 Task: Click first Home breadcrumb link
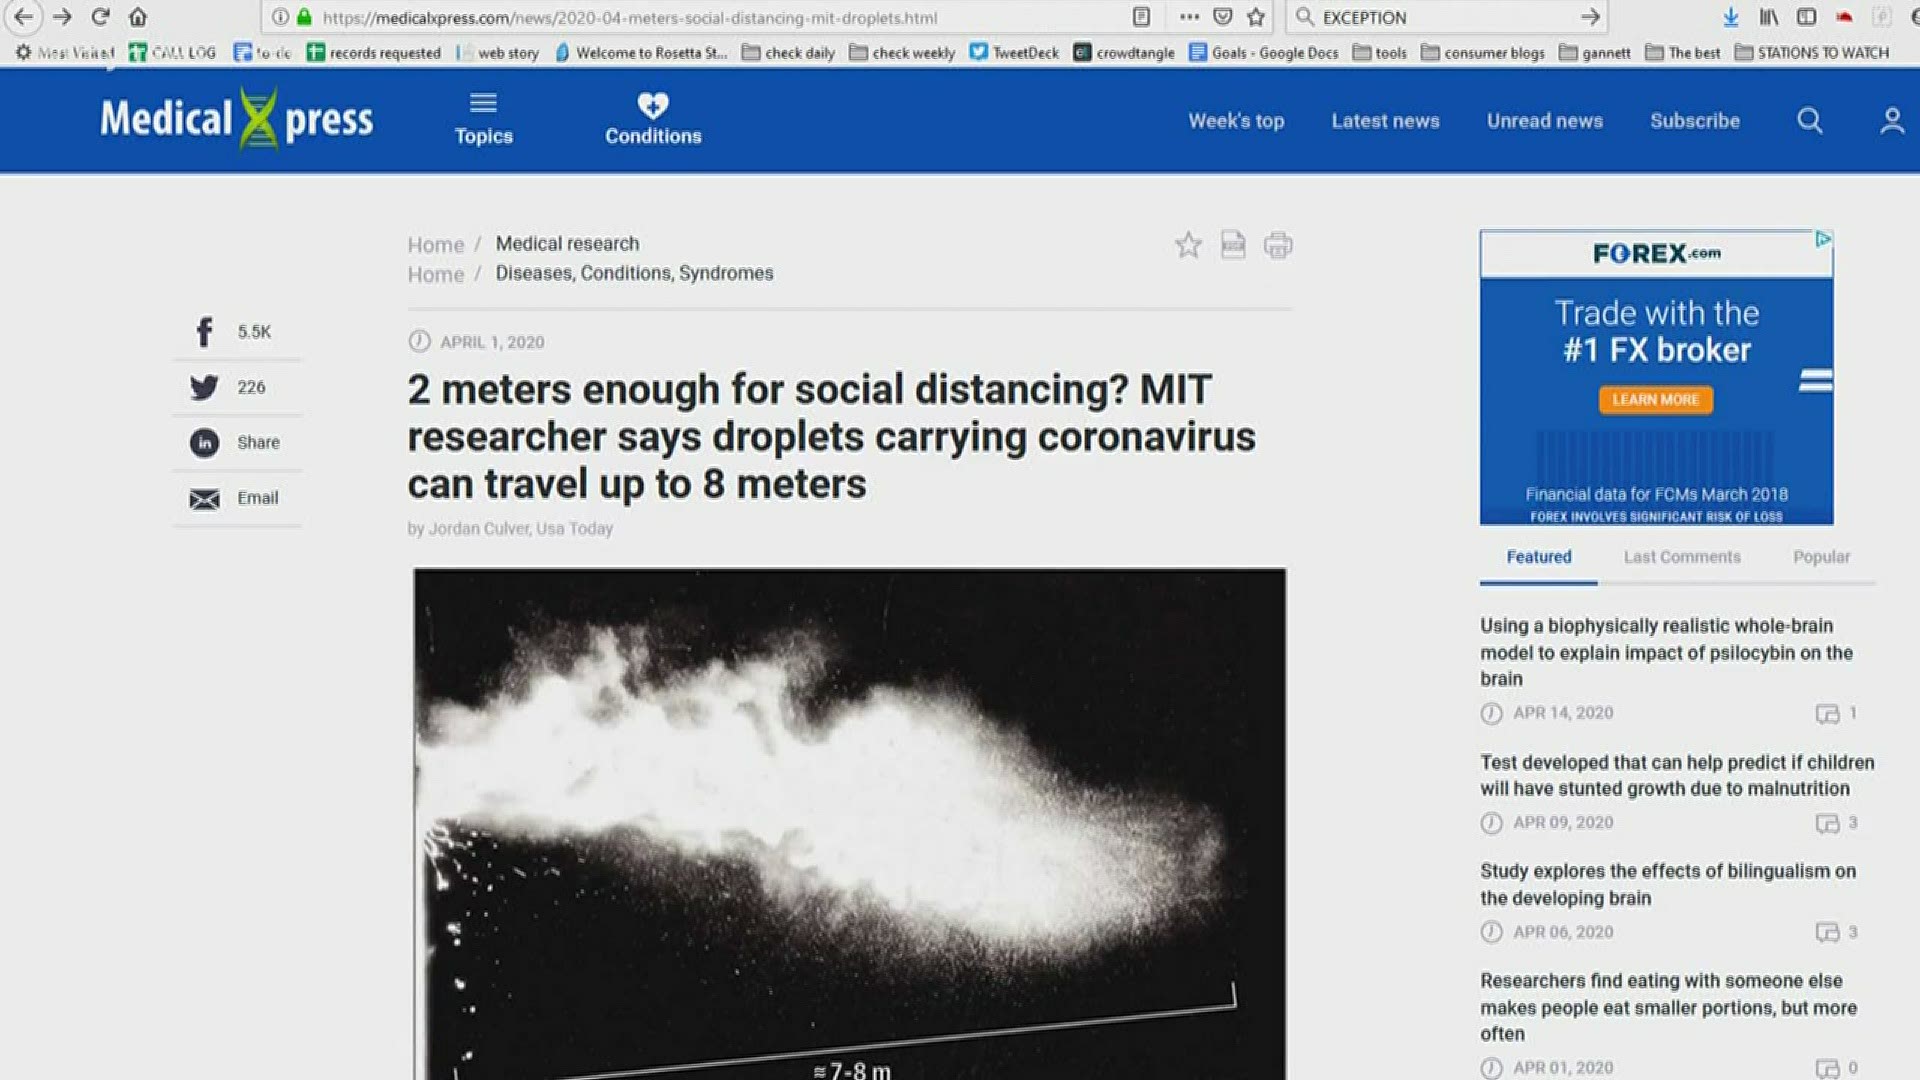[436, 245]
